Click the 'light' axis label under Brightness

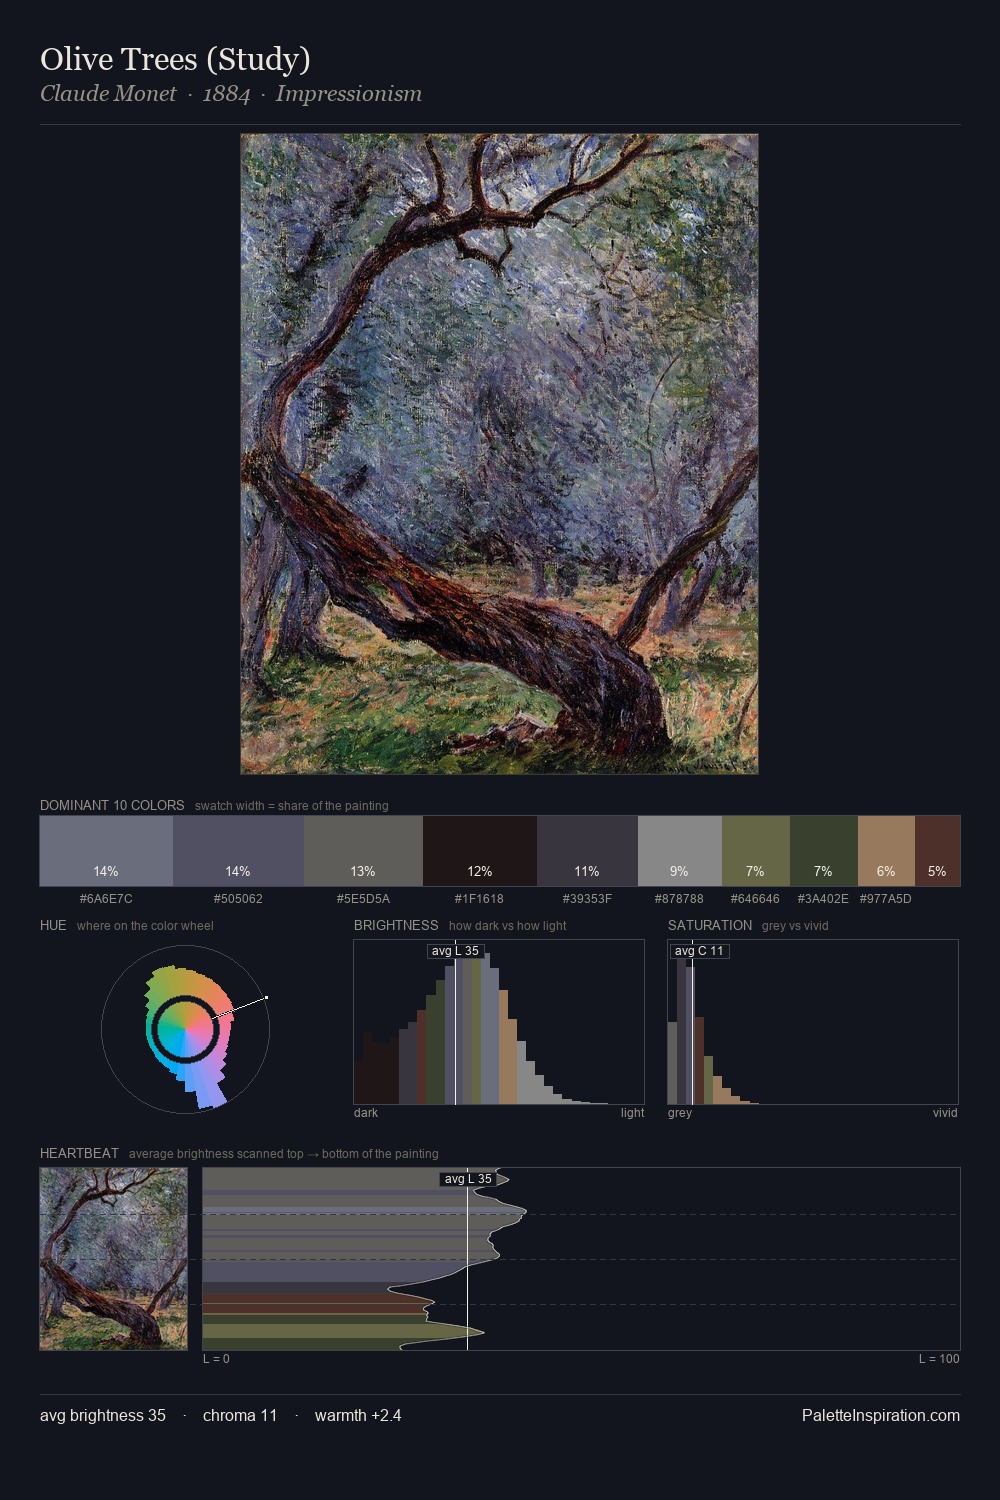(632, 1113)
